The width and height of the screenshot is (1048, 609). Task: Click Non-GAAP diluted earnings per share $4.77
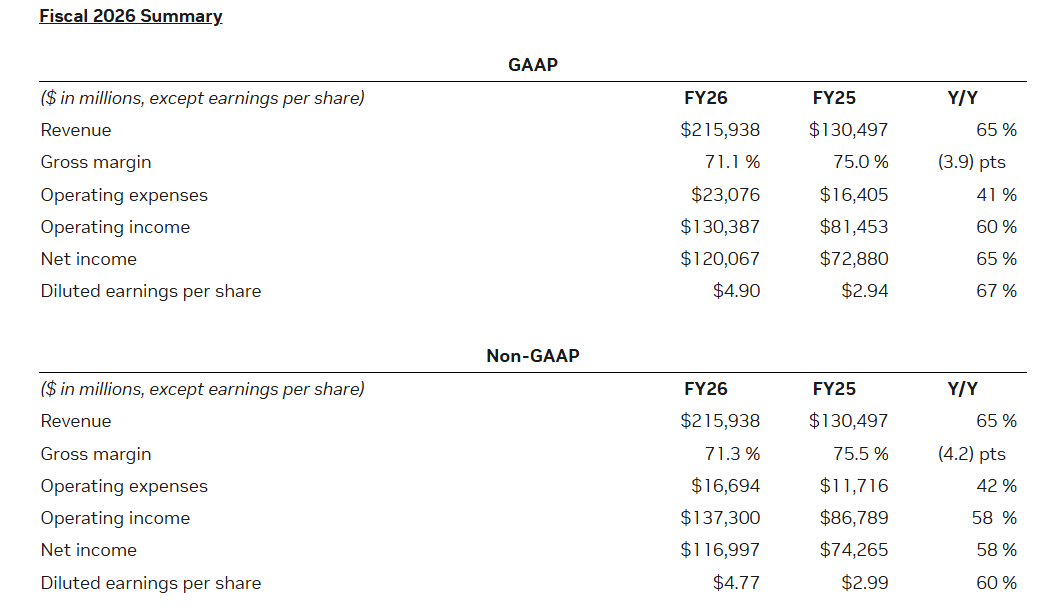point(736,583)
